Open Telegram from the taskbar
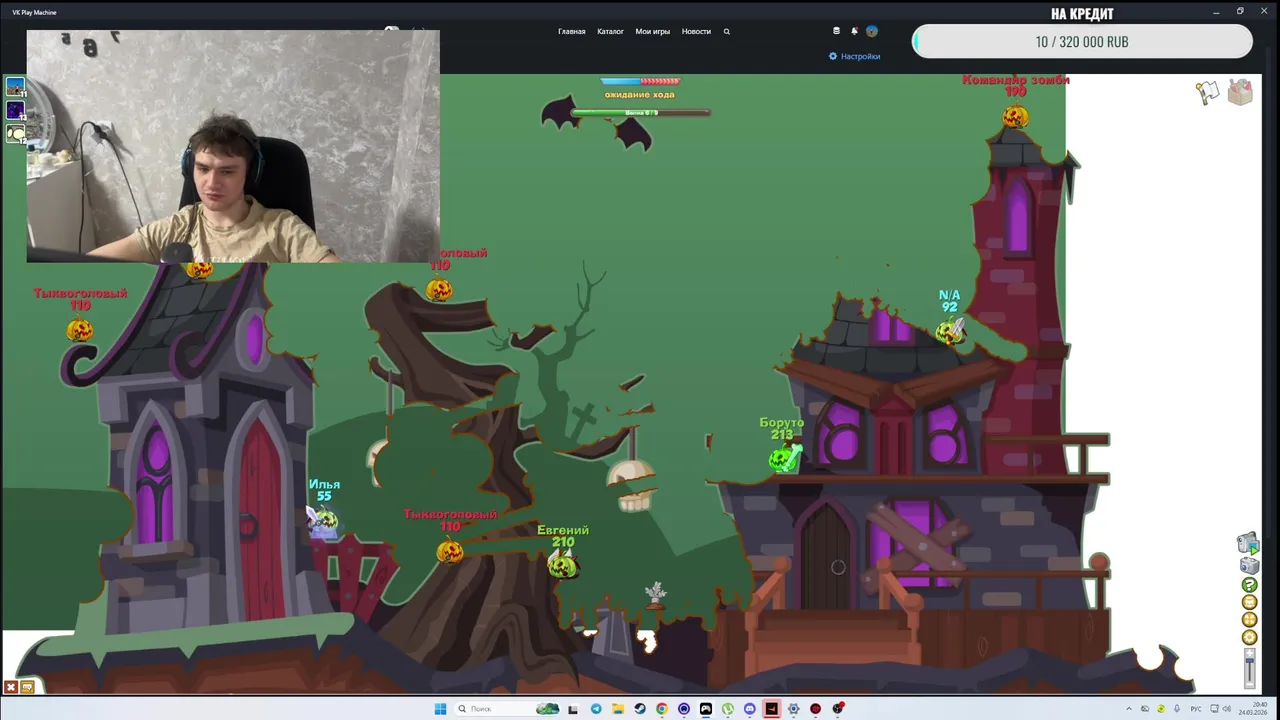This screenshot has width=1280, height=720. [596, 709]
